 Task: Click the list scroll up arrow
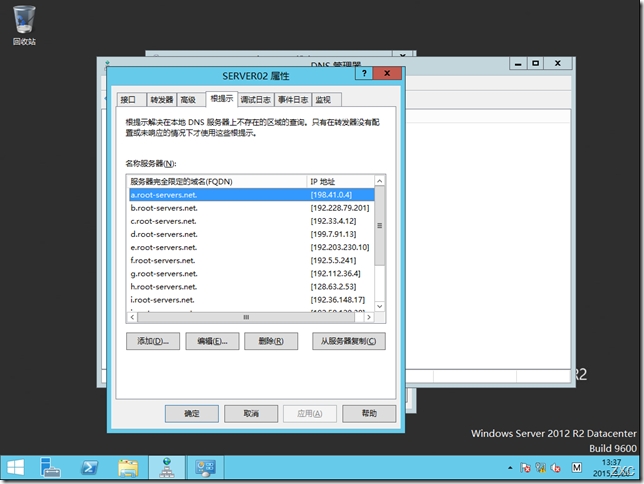tap(380, 181)
